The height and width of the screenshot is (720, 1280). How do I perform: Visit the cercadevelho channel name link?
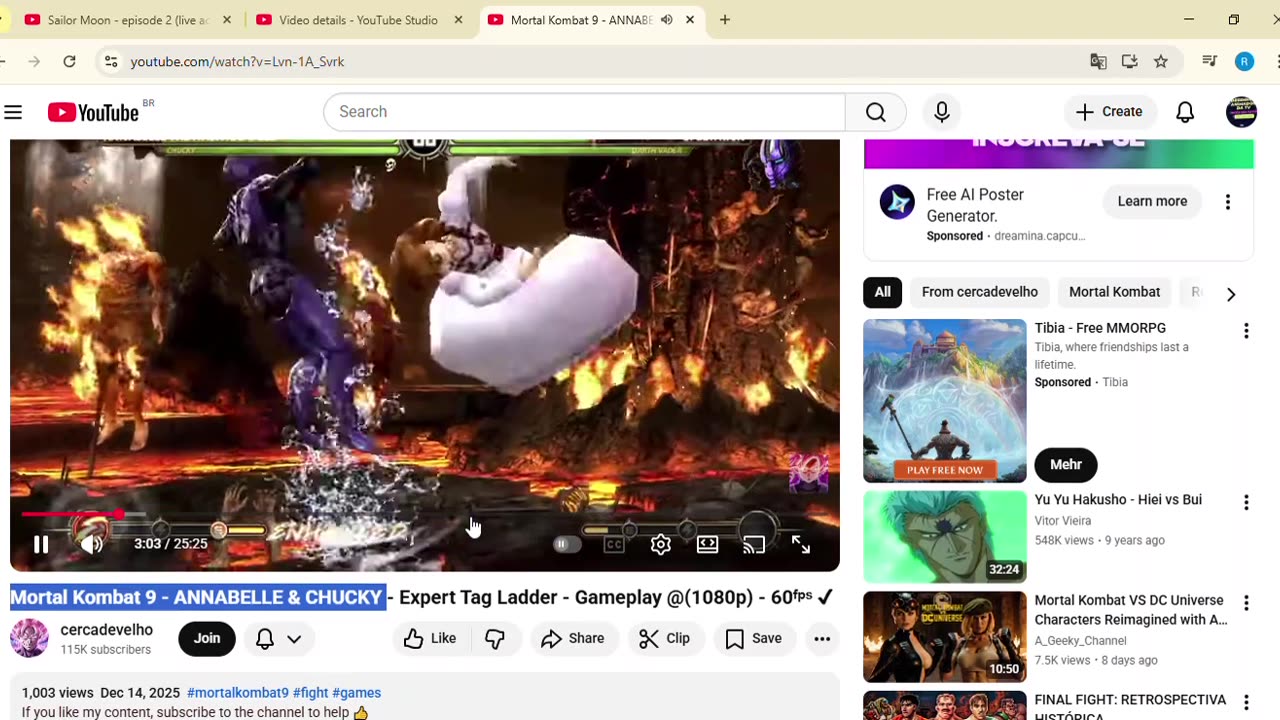pos(107,630)
